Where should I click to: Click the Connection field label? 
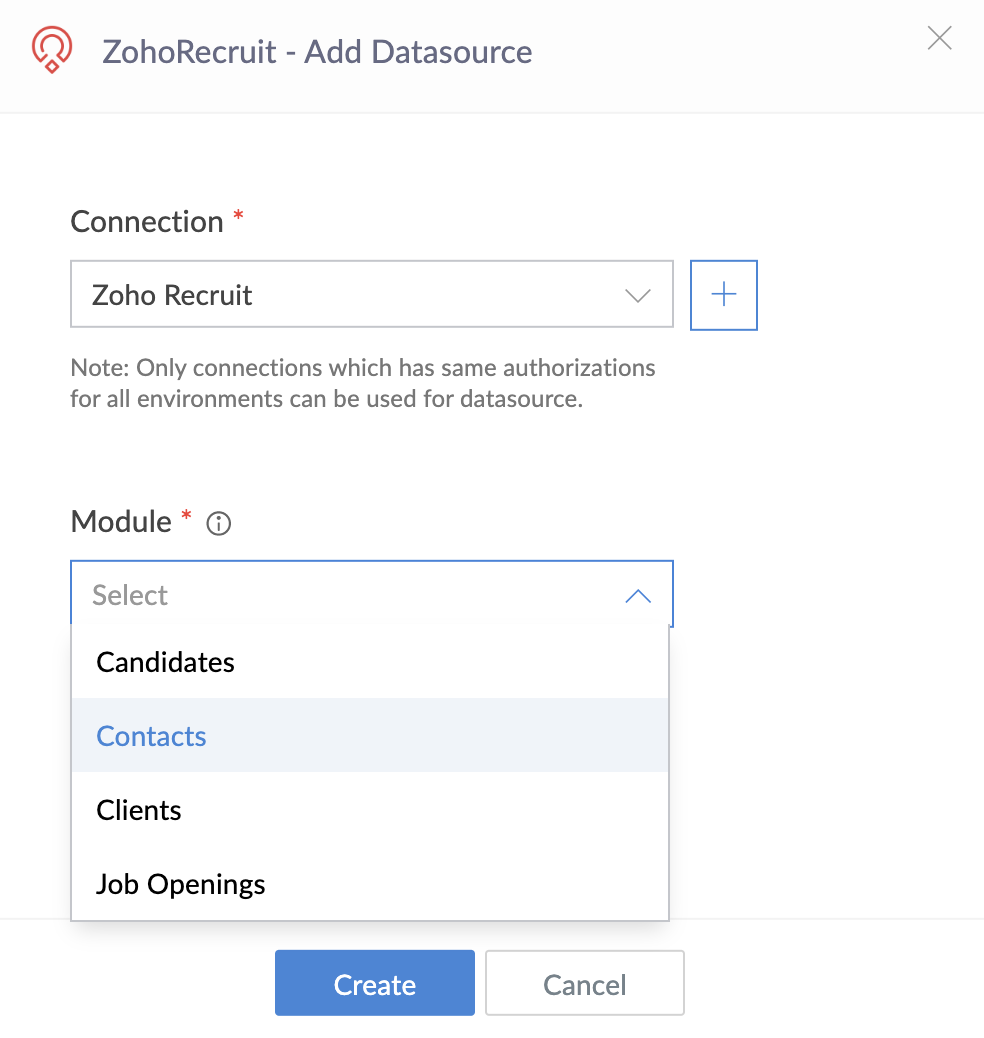pos(147,221)
